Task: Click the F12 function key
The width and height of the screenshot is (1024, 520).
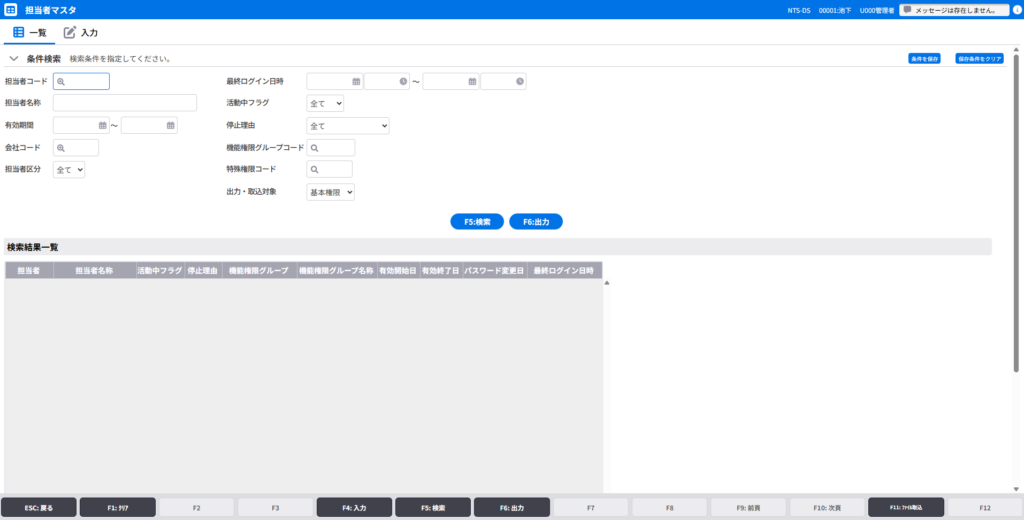Action: (x=985, y=508)
